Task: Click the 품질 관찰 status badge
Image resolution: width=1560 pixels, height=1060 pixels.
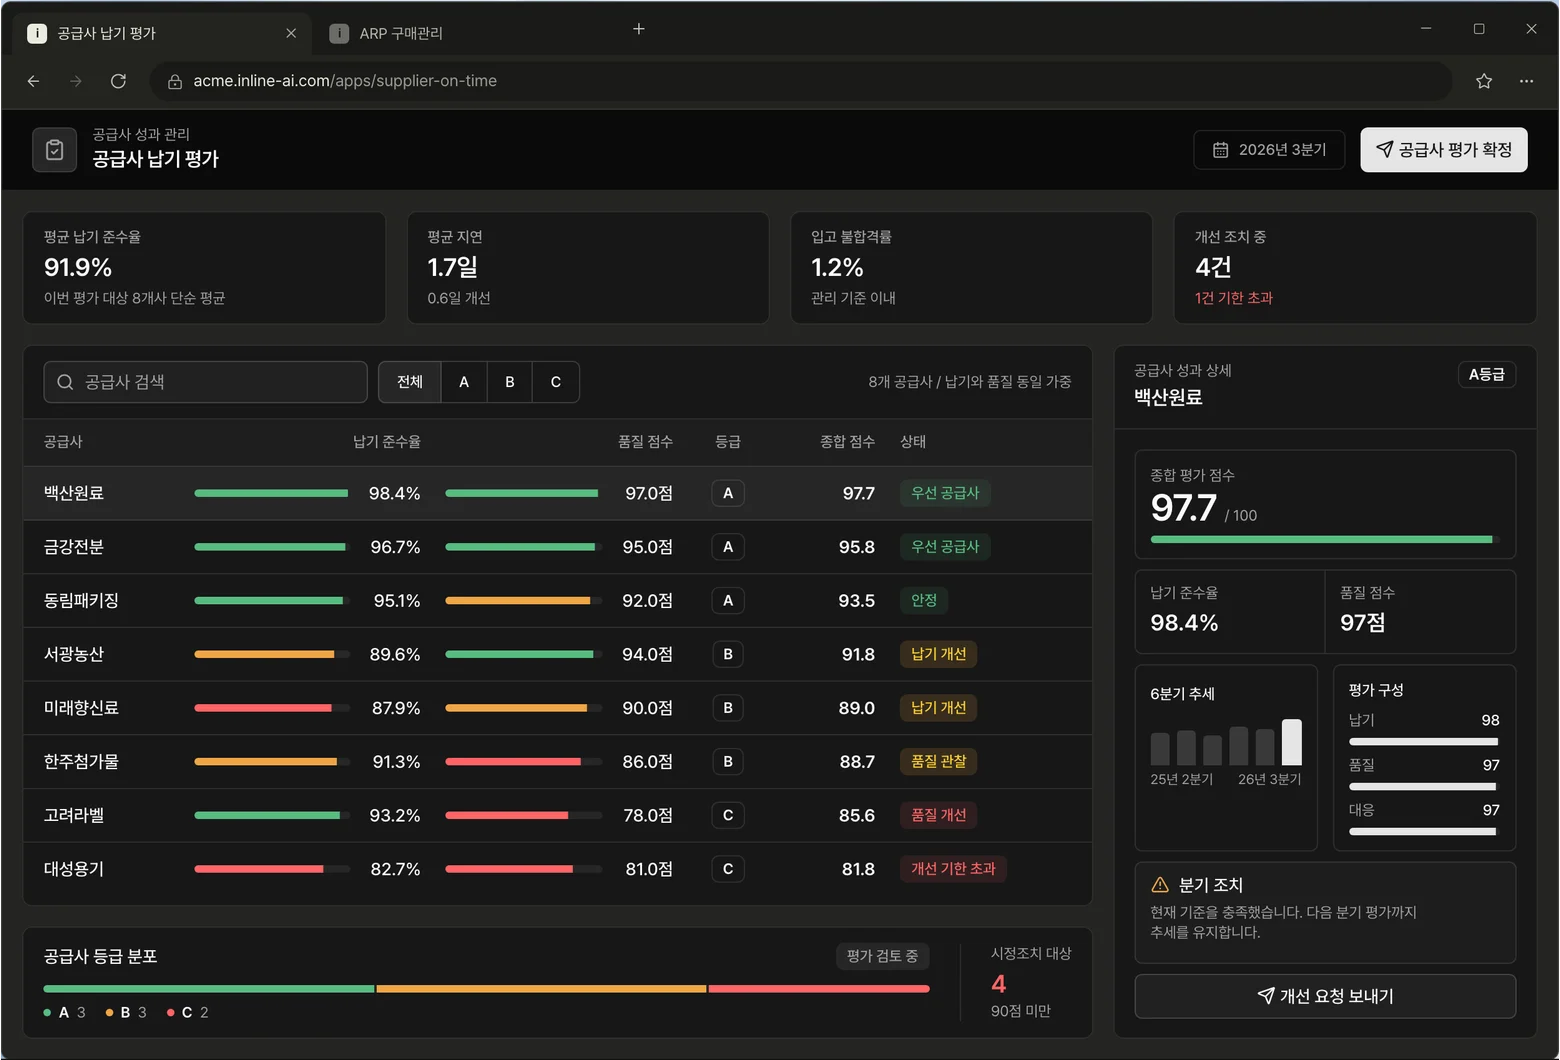Action: [939, 762]
